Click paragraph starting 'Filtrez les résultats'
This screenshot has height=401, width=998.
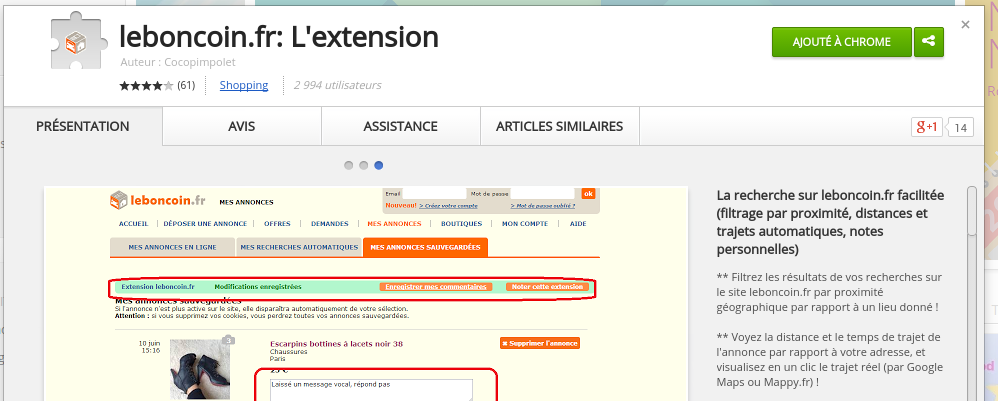click(829, 292)
